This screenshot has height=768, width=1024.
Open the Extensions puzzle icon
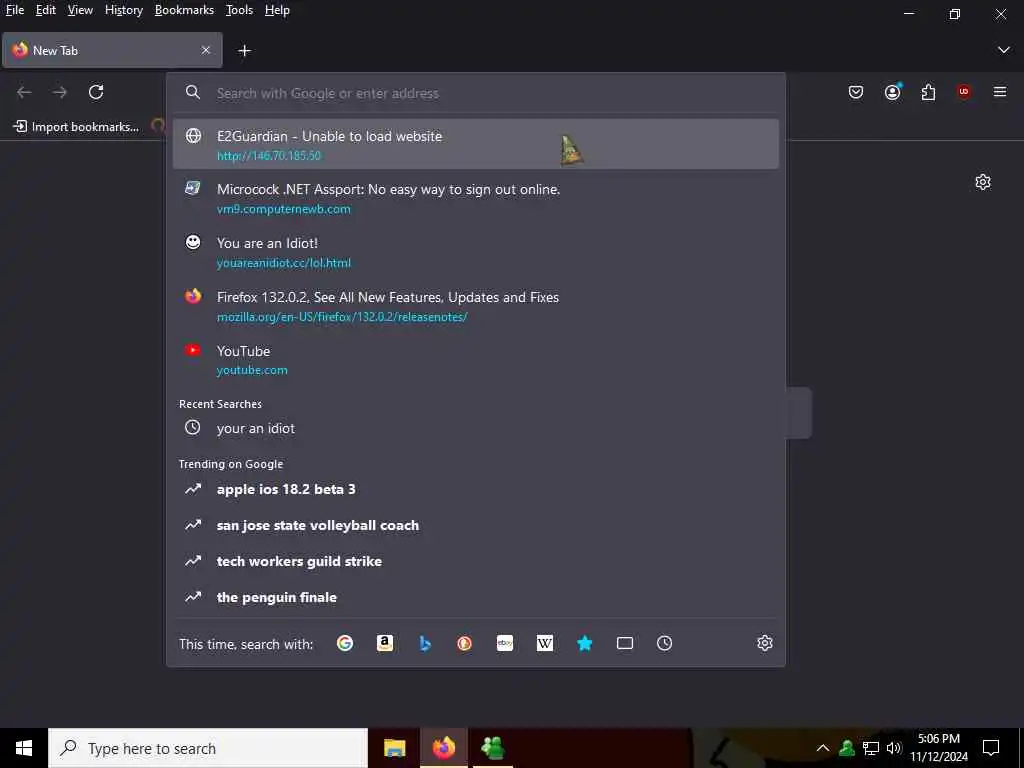click(x=928, y=92)
